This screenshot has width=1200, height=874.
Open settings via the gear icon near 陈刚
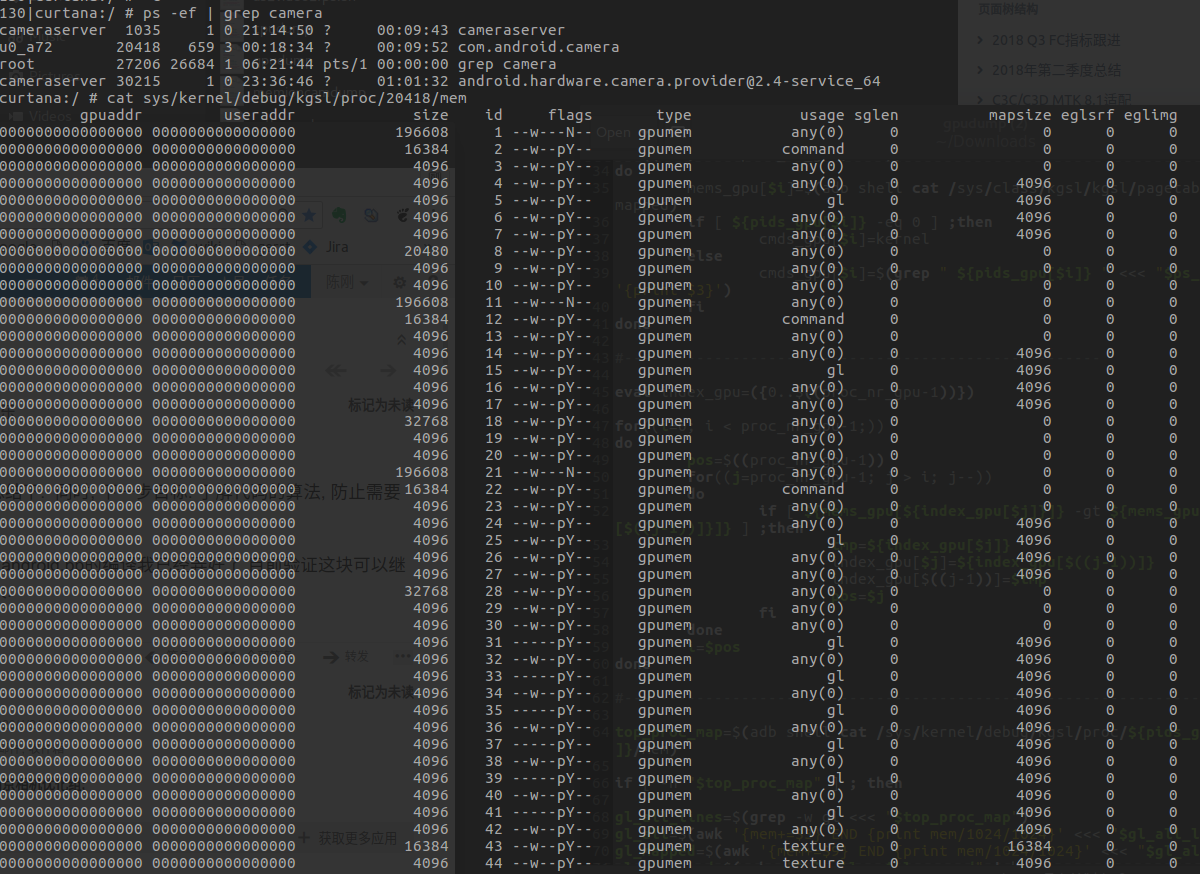pos(399,282)
